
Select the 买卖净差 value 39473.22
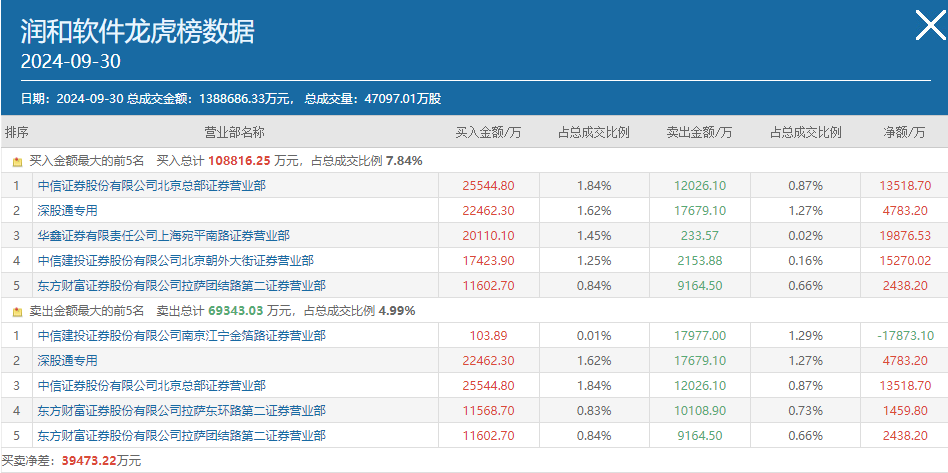(x=89, y=461)
